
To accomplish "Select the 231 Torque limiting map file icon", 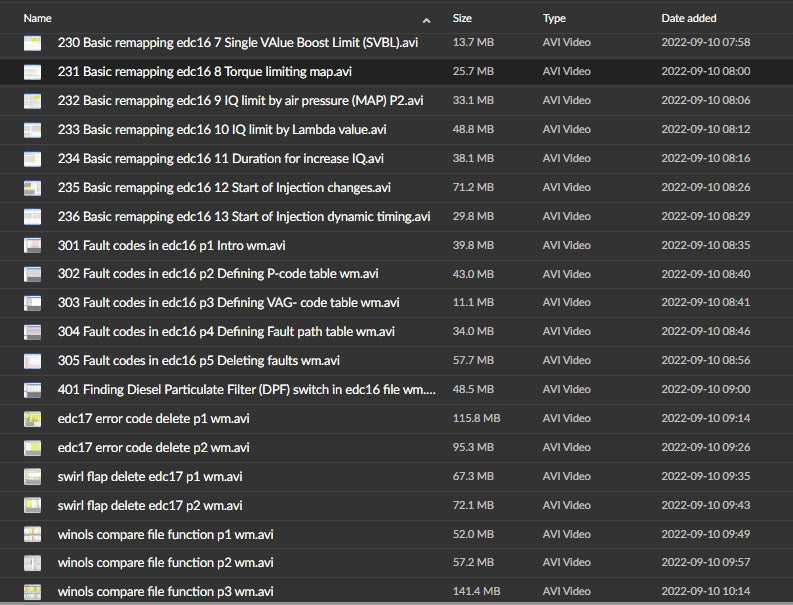I will click(33, 72).
